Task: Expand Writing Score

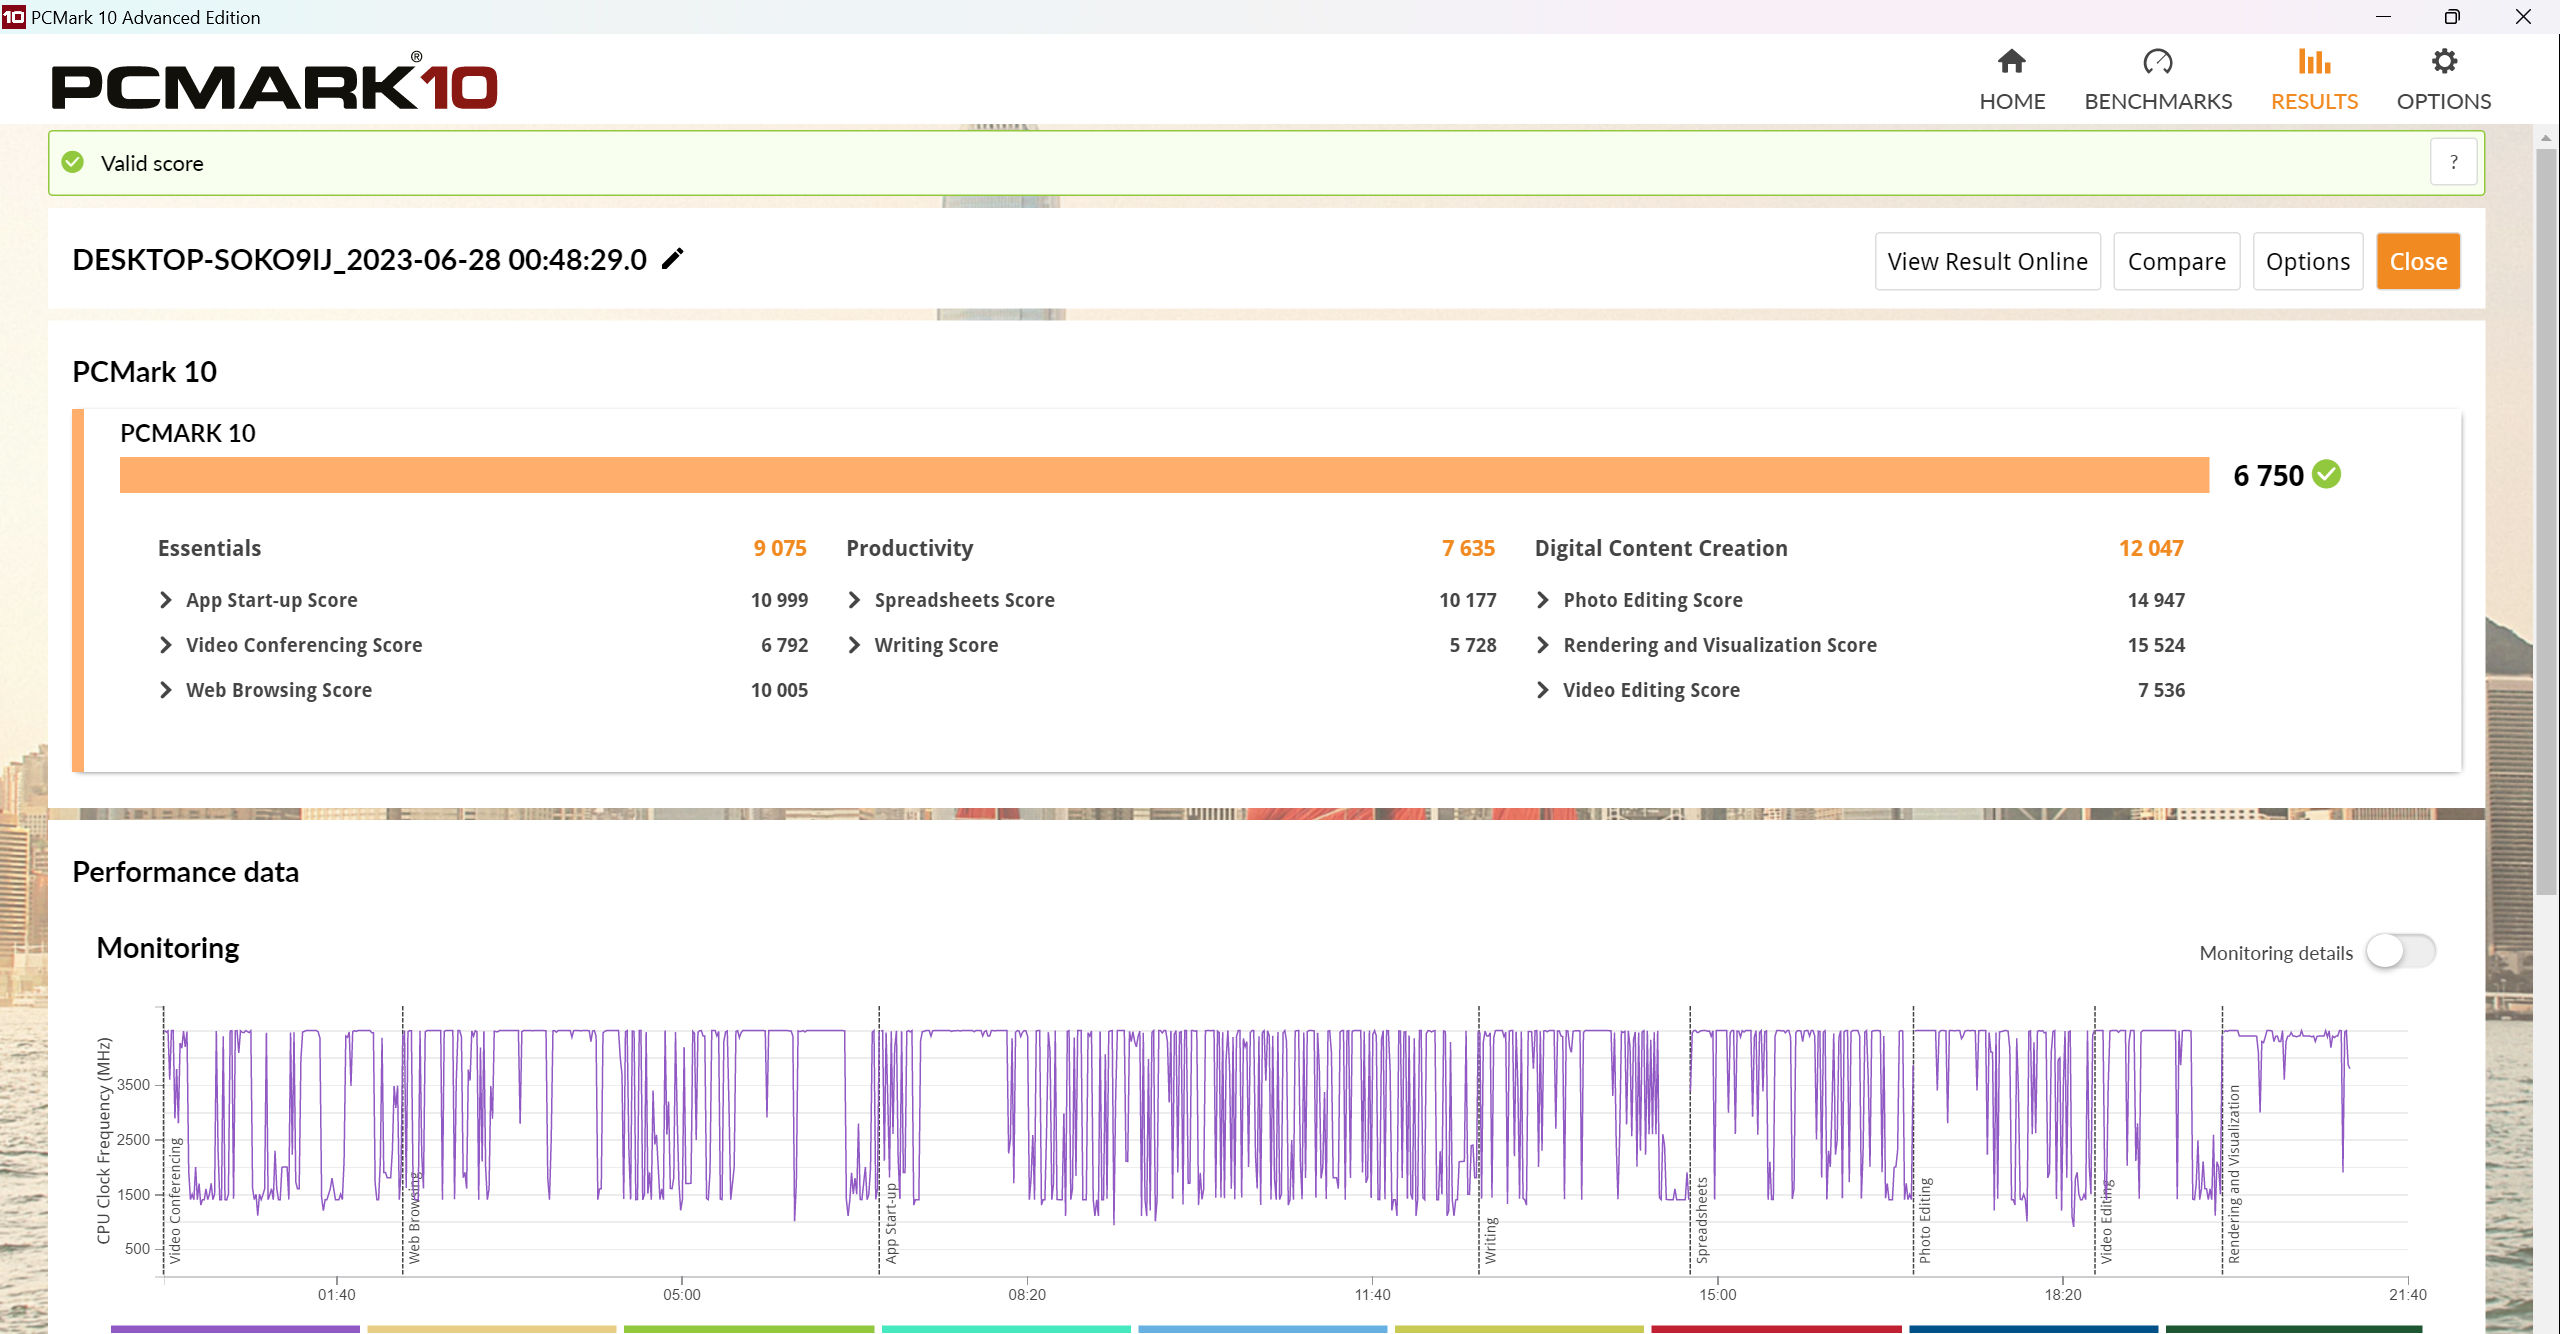Action: (854, 645)
